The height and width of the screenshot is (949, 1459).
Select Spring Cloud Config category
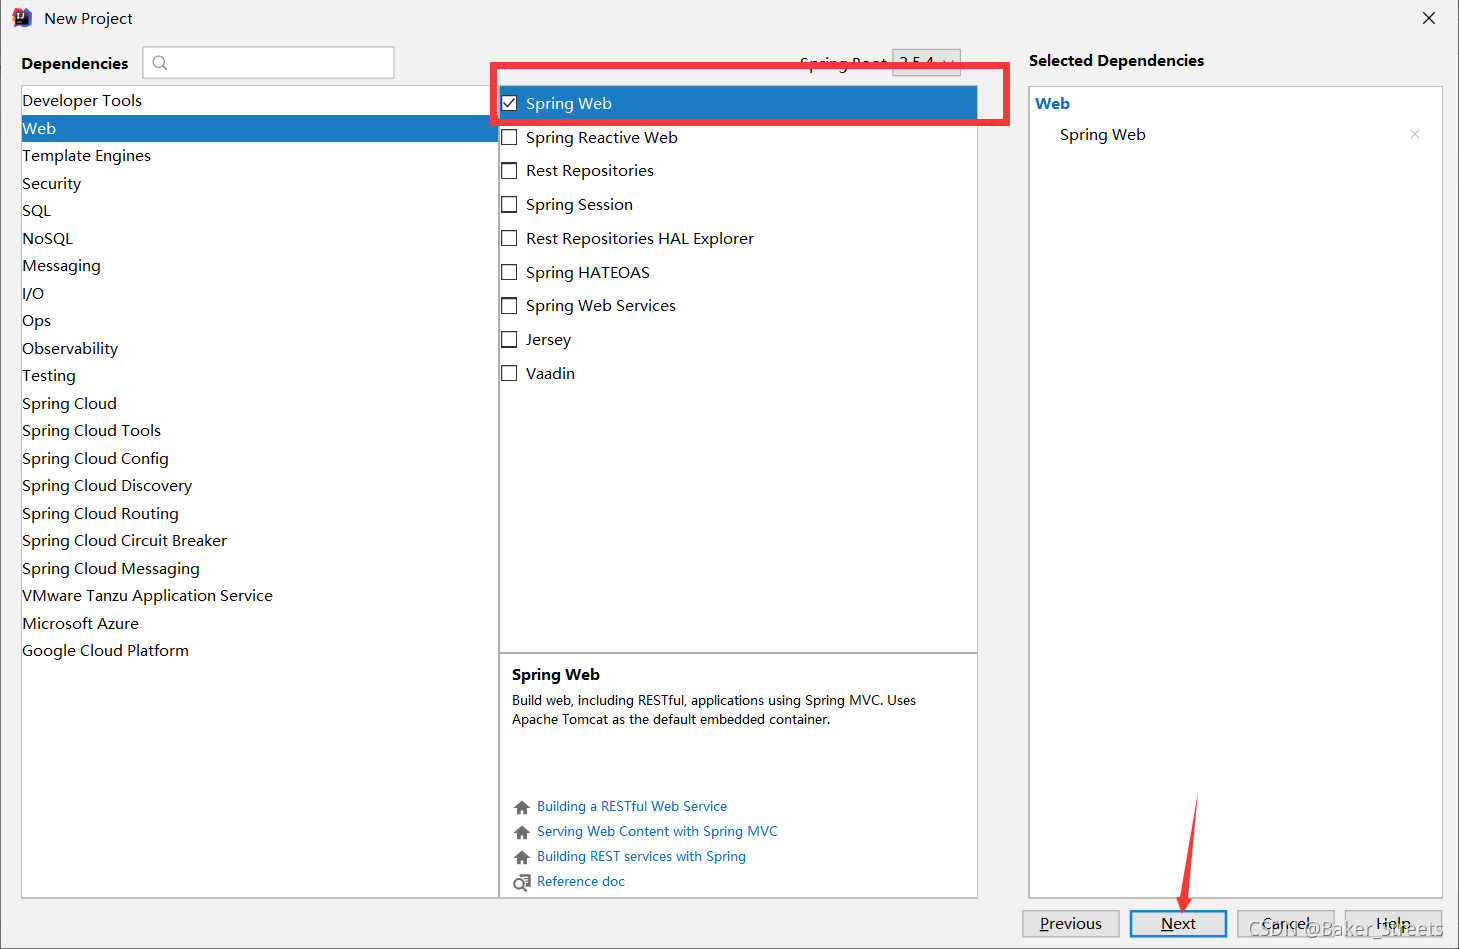(x=260, y=458)
